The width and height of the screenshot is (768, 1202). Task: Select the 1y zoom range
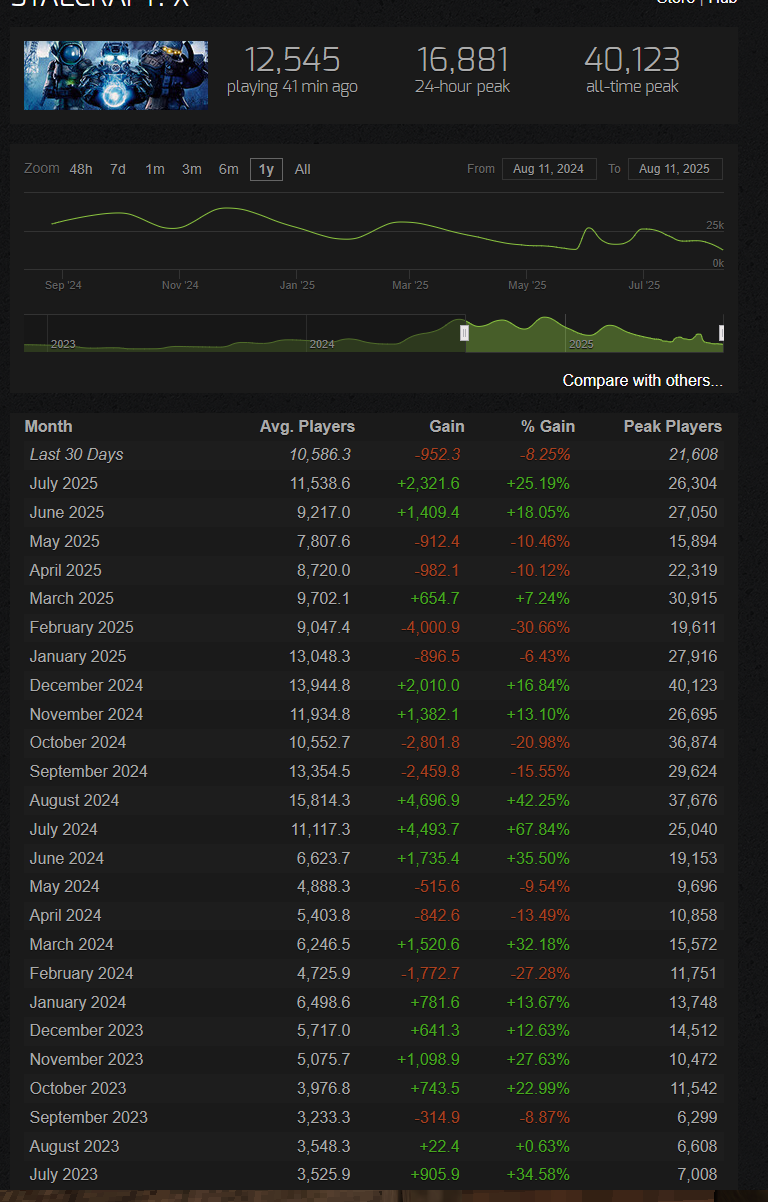click(266, 169)
